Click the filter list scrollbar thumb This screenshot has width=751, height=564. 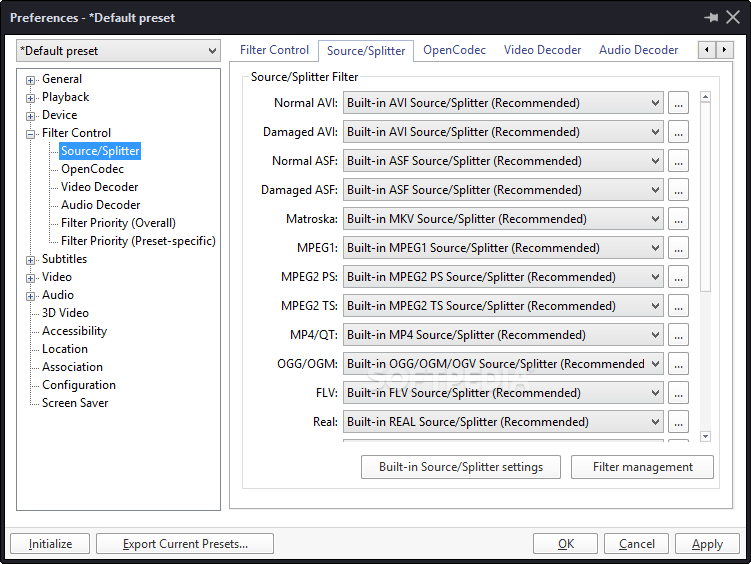coord(705,196)
